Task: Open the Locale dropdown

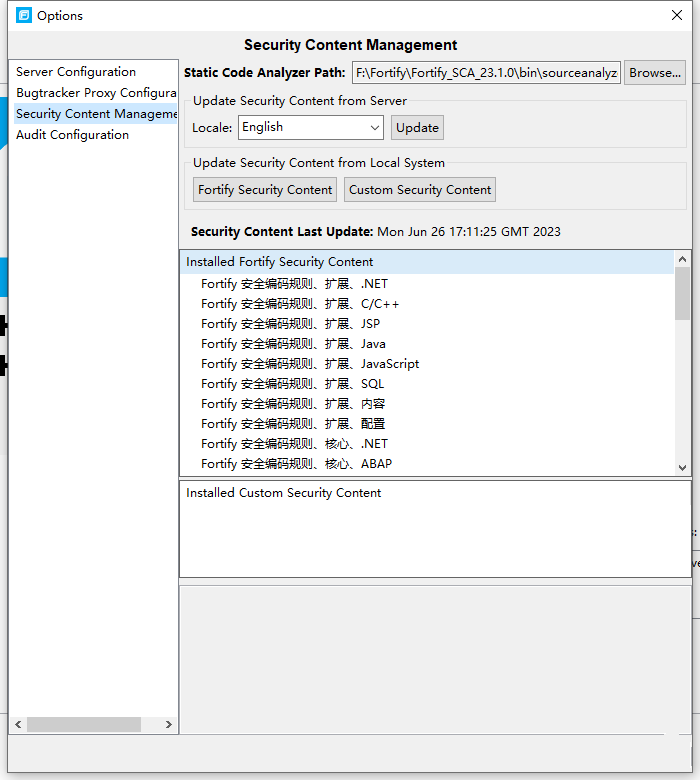Action: (311, 127)
